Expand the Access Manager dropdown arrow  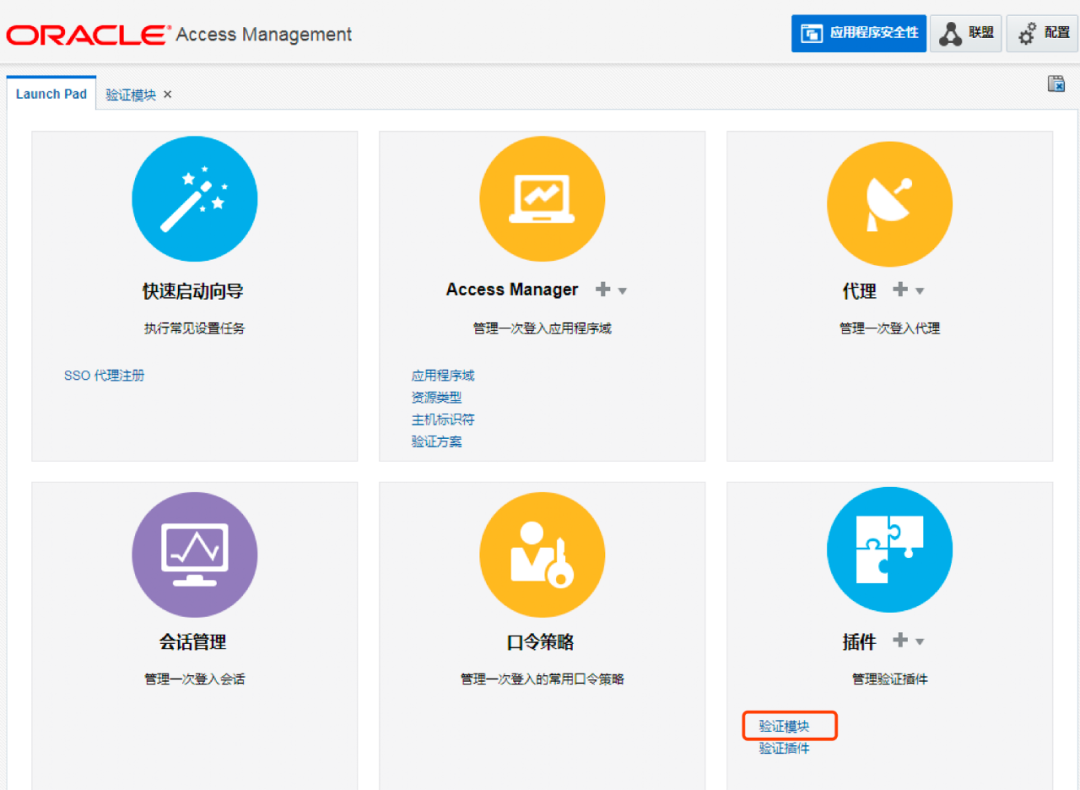coord(623,291)
